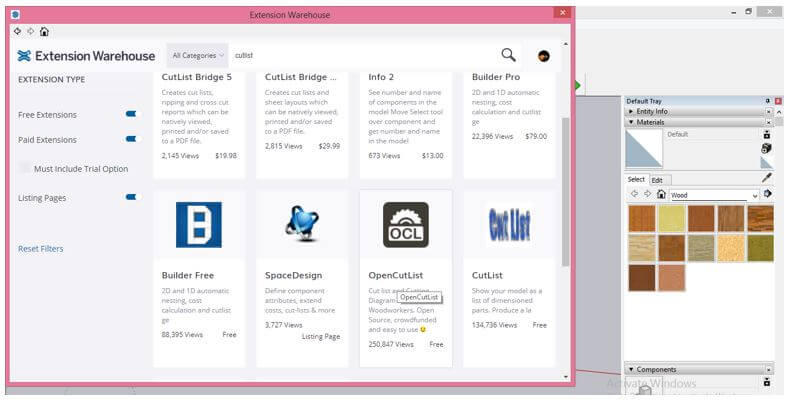Image resolution: width=790 pixels, height=405 pixels.
Task: Close the Materials panel with its x
Action: coord(768,122)
